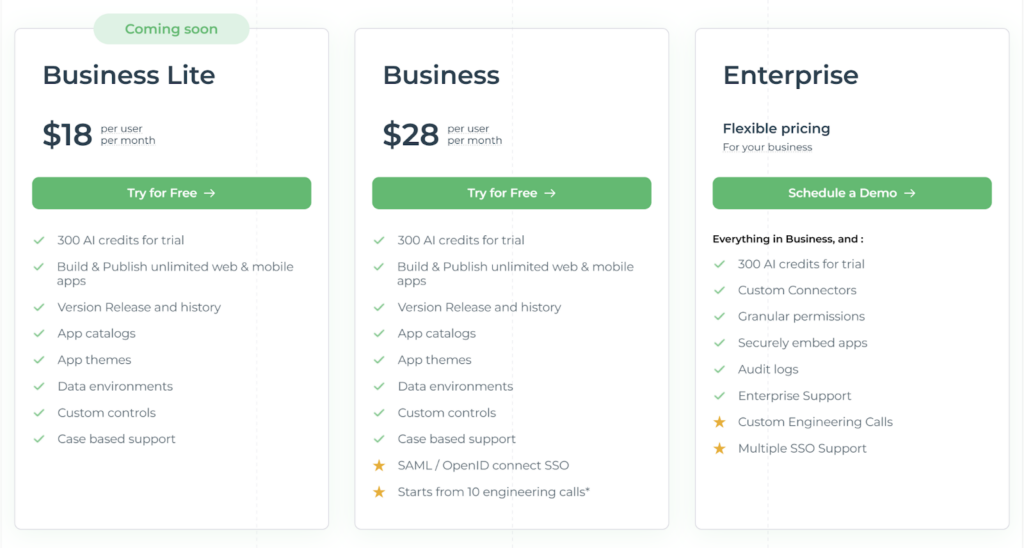The height and width of the screenshot is (548, 1024).
Task: Click Business Lite Case based support item
Action: [x=116, y=439]
